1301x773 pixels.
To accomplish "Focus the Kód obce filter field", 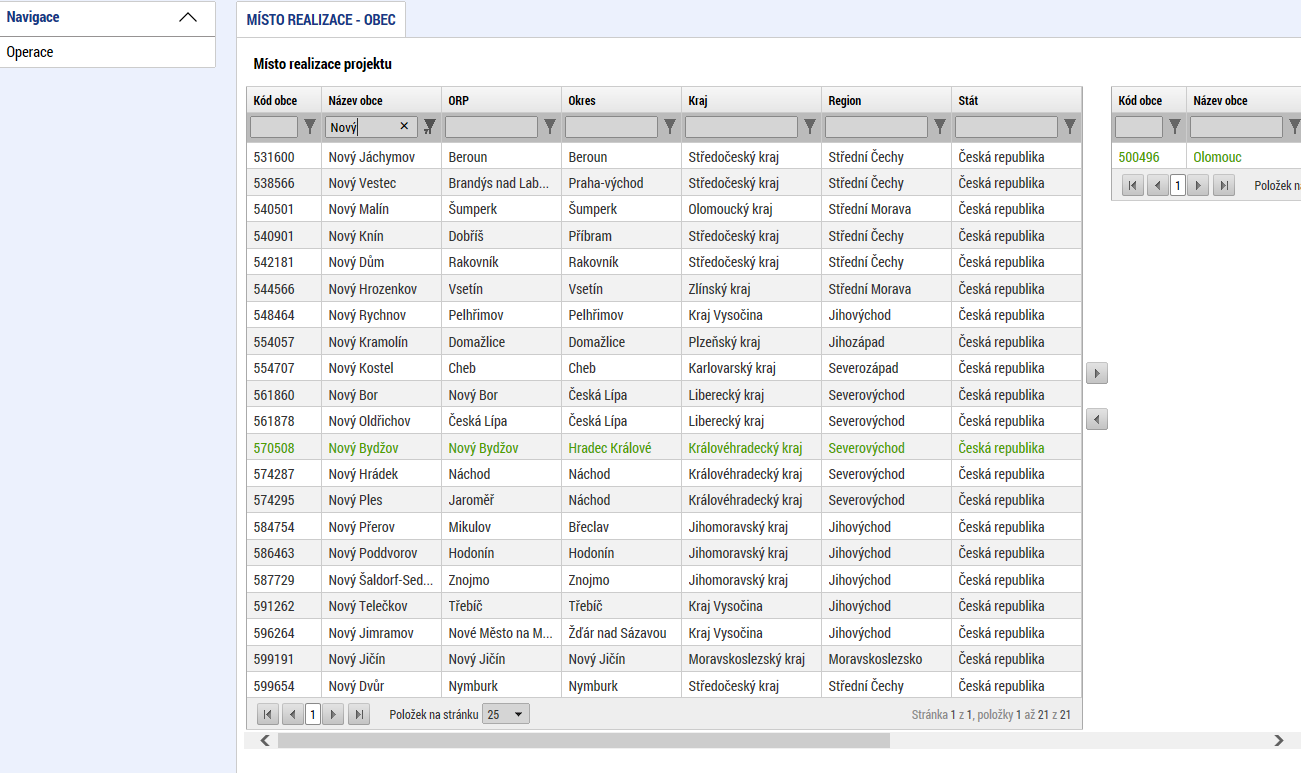I will pos(274,127).
